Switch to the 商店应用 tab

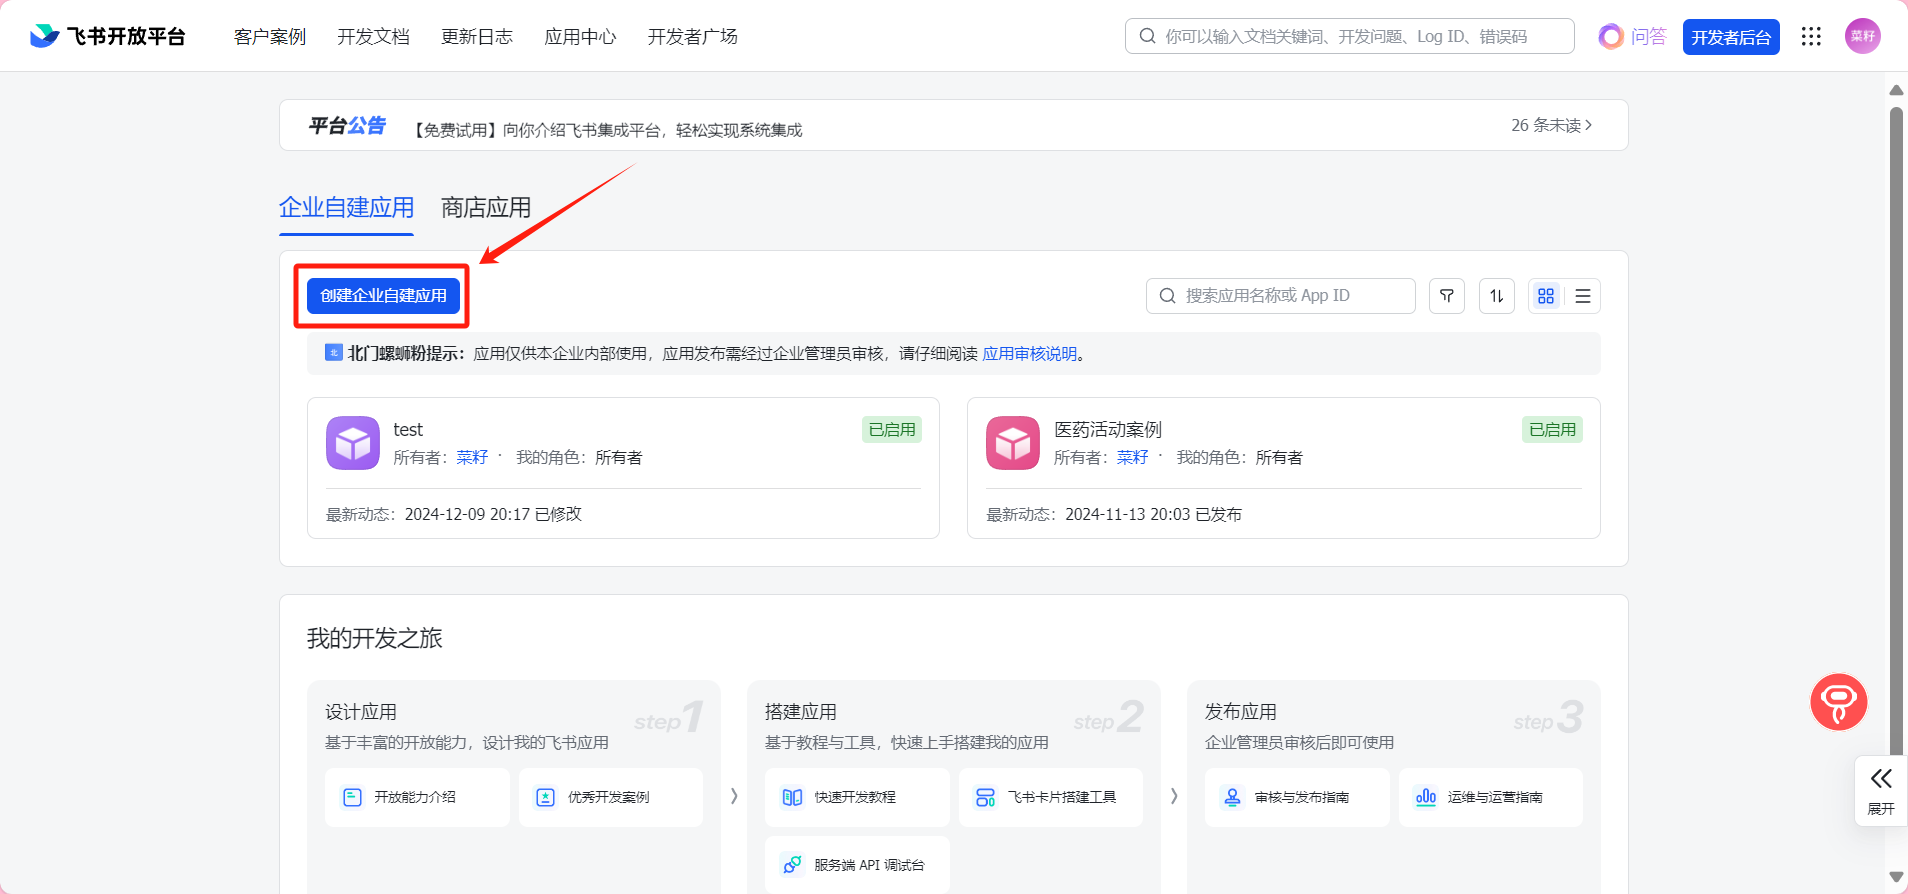[486, 208]
